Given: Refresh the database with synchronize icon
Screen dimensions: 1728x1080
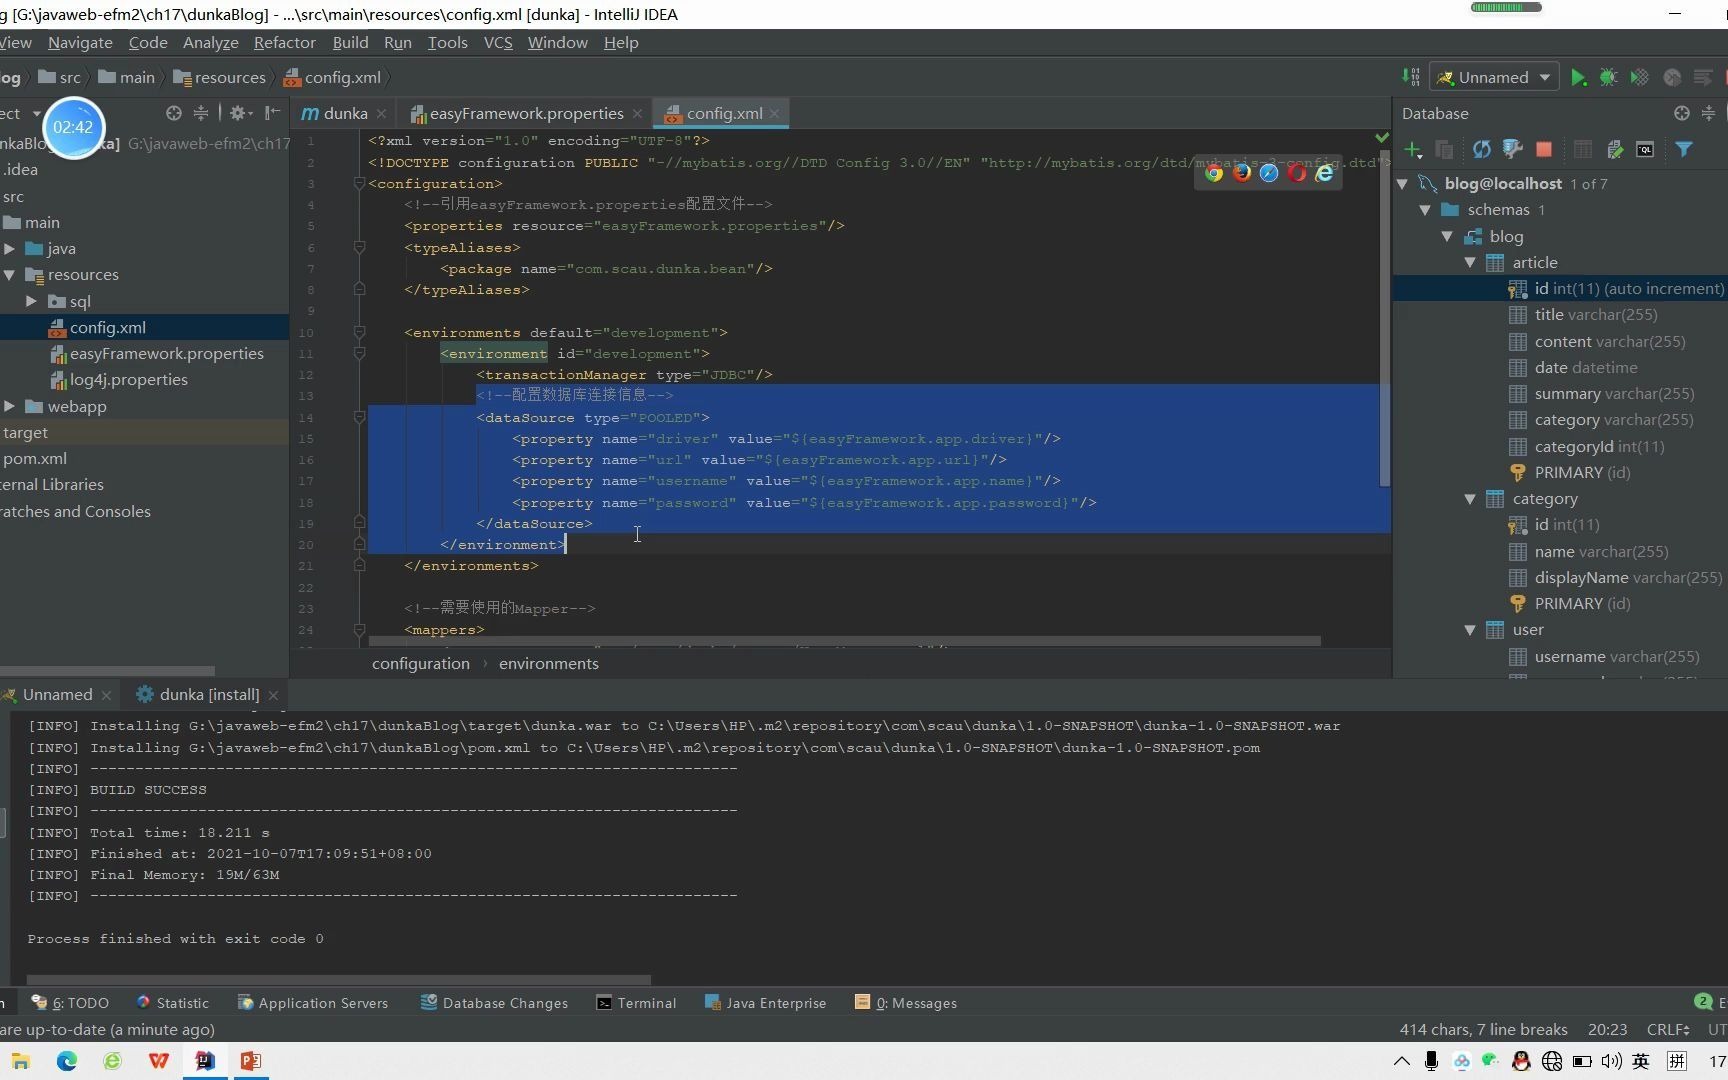Looking at the screenshot, I should [x=1481, y=150].
